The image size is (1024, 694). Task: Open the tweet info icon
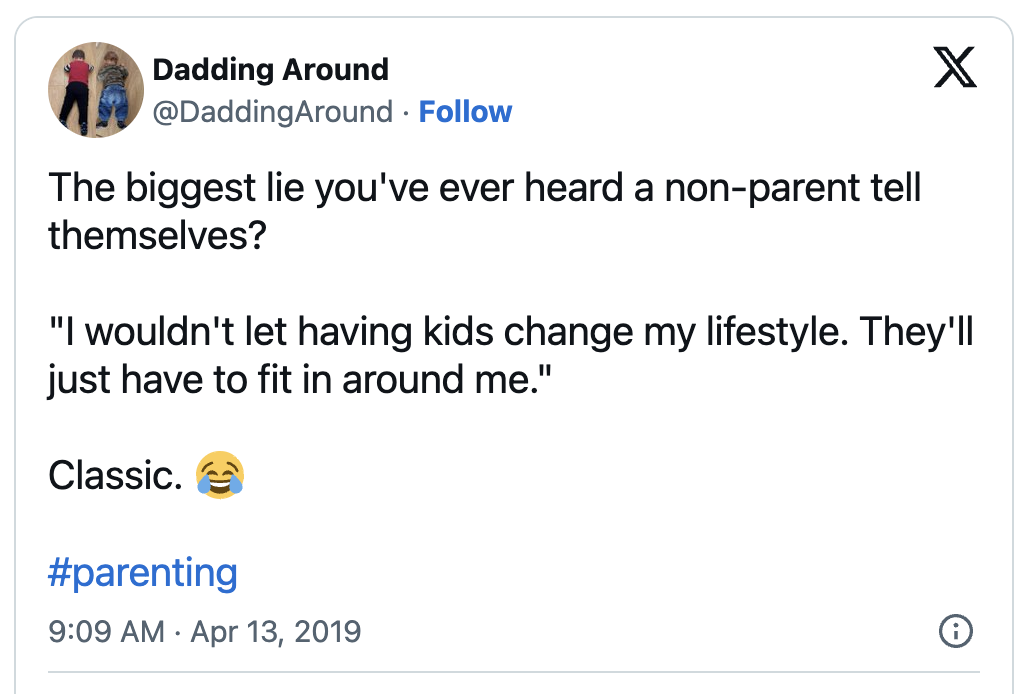click(957, 631)
